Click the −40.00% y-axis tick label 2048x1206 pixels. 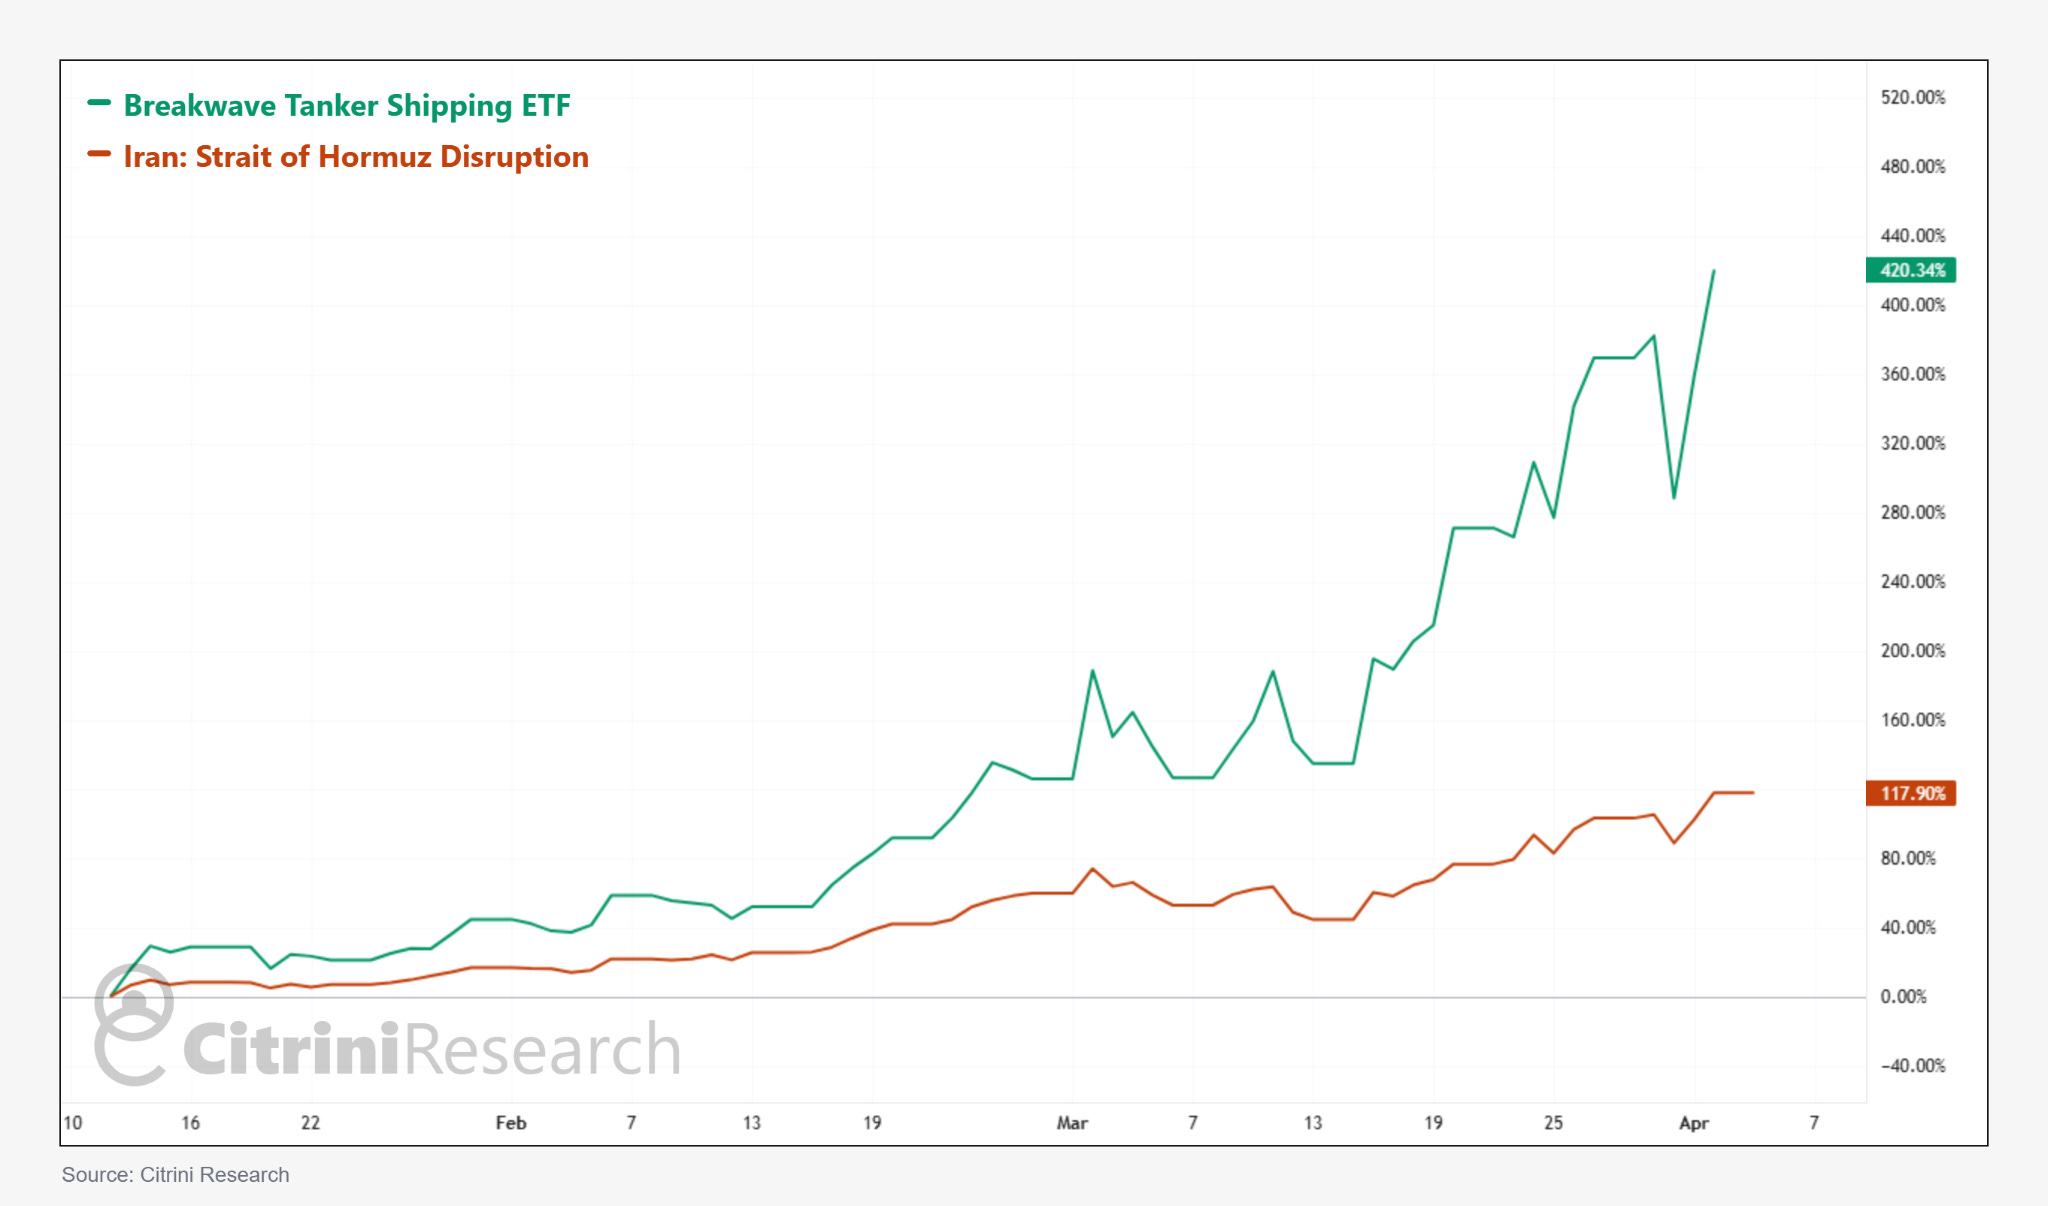(x=1912, y=1066)
